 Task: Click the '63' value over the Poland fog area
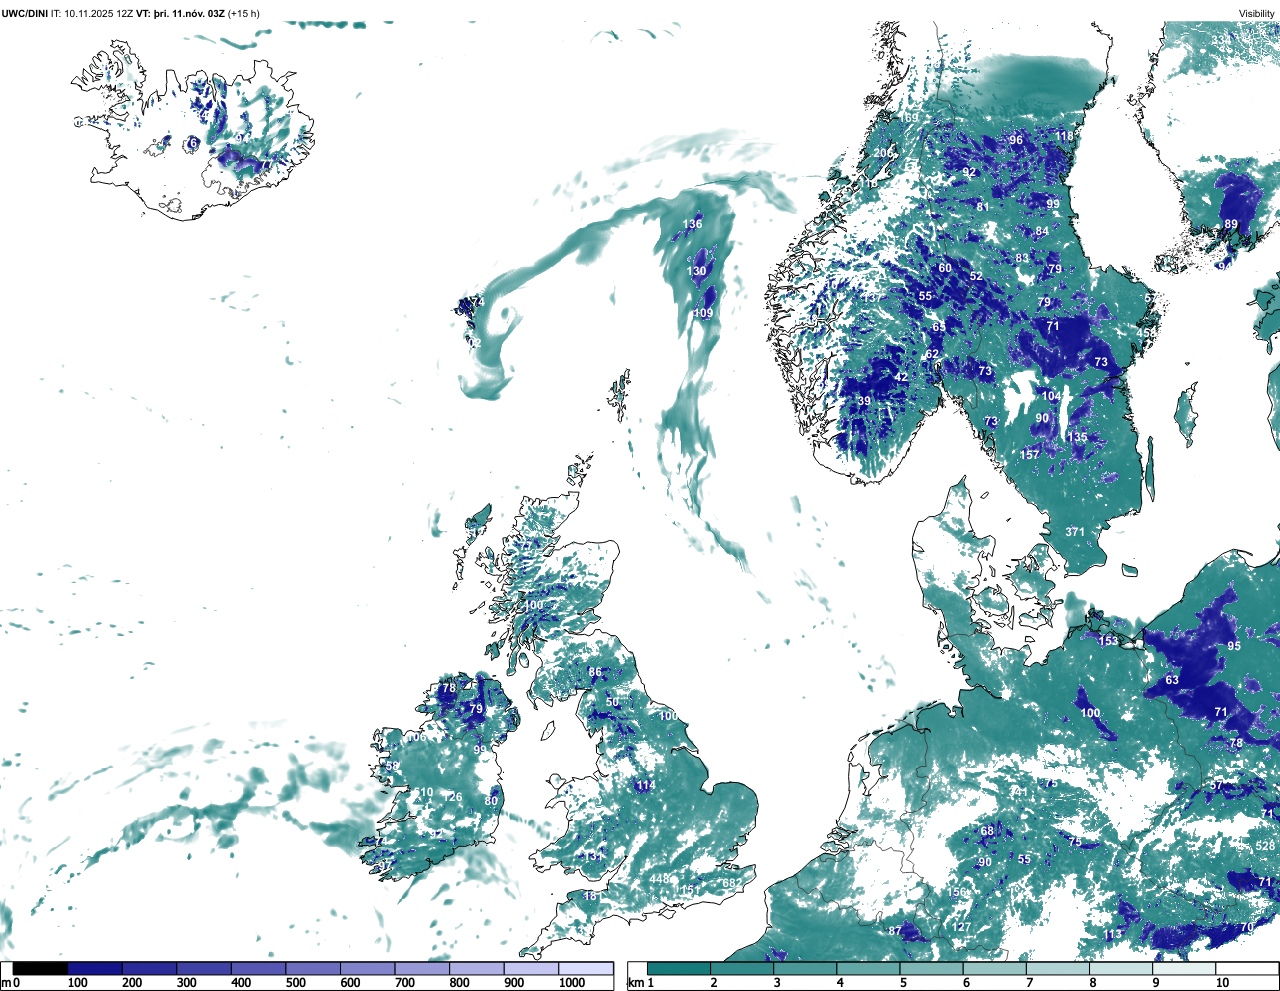[1172, 680]
